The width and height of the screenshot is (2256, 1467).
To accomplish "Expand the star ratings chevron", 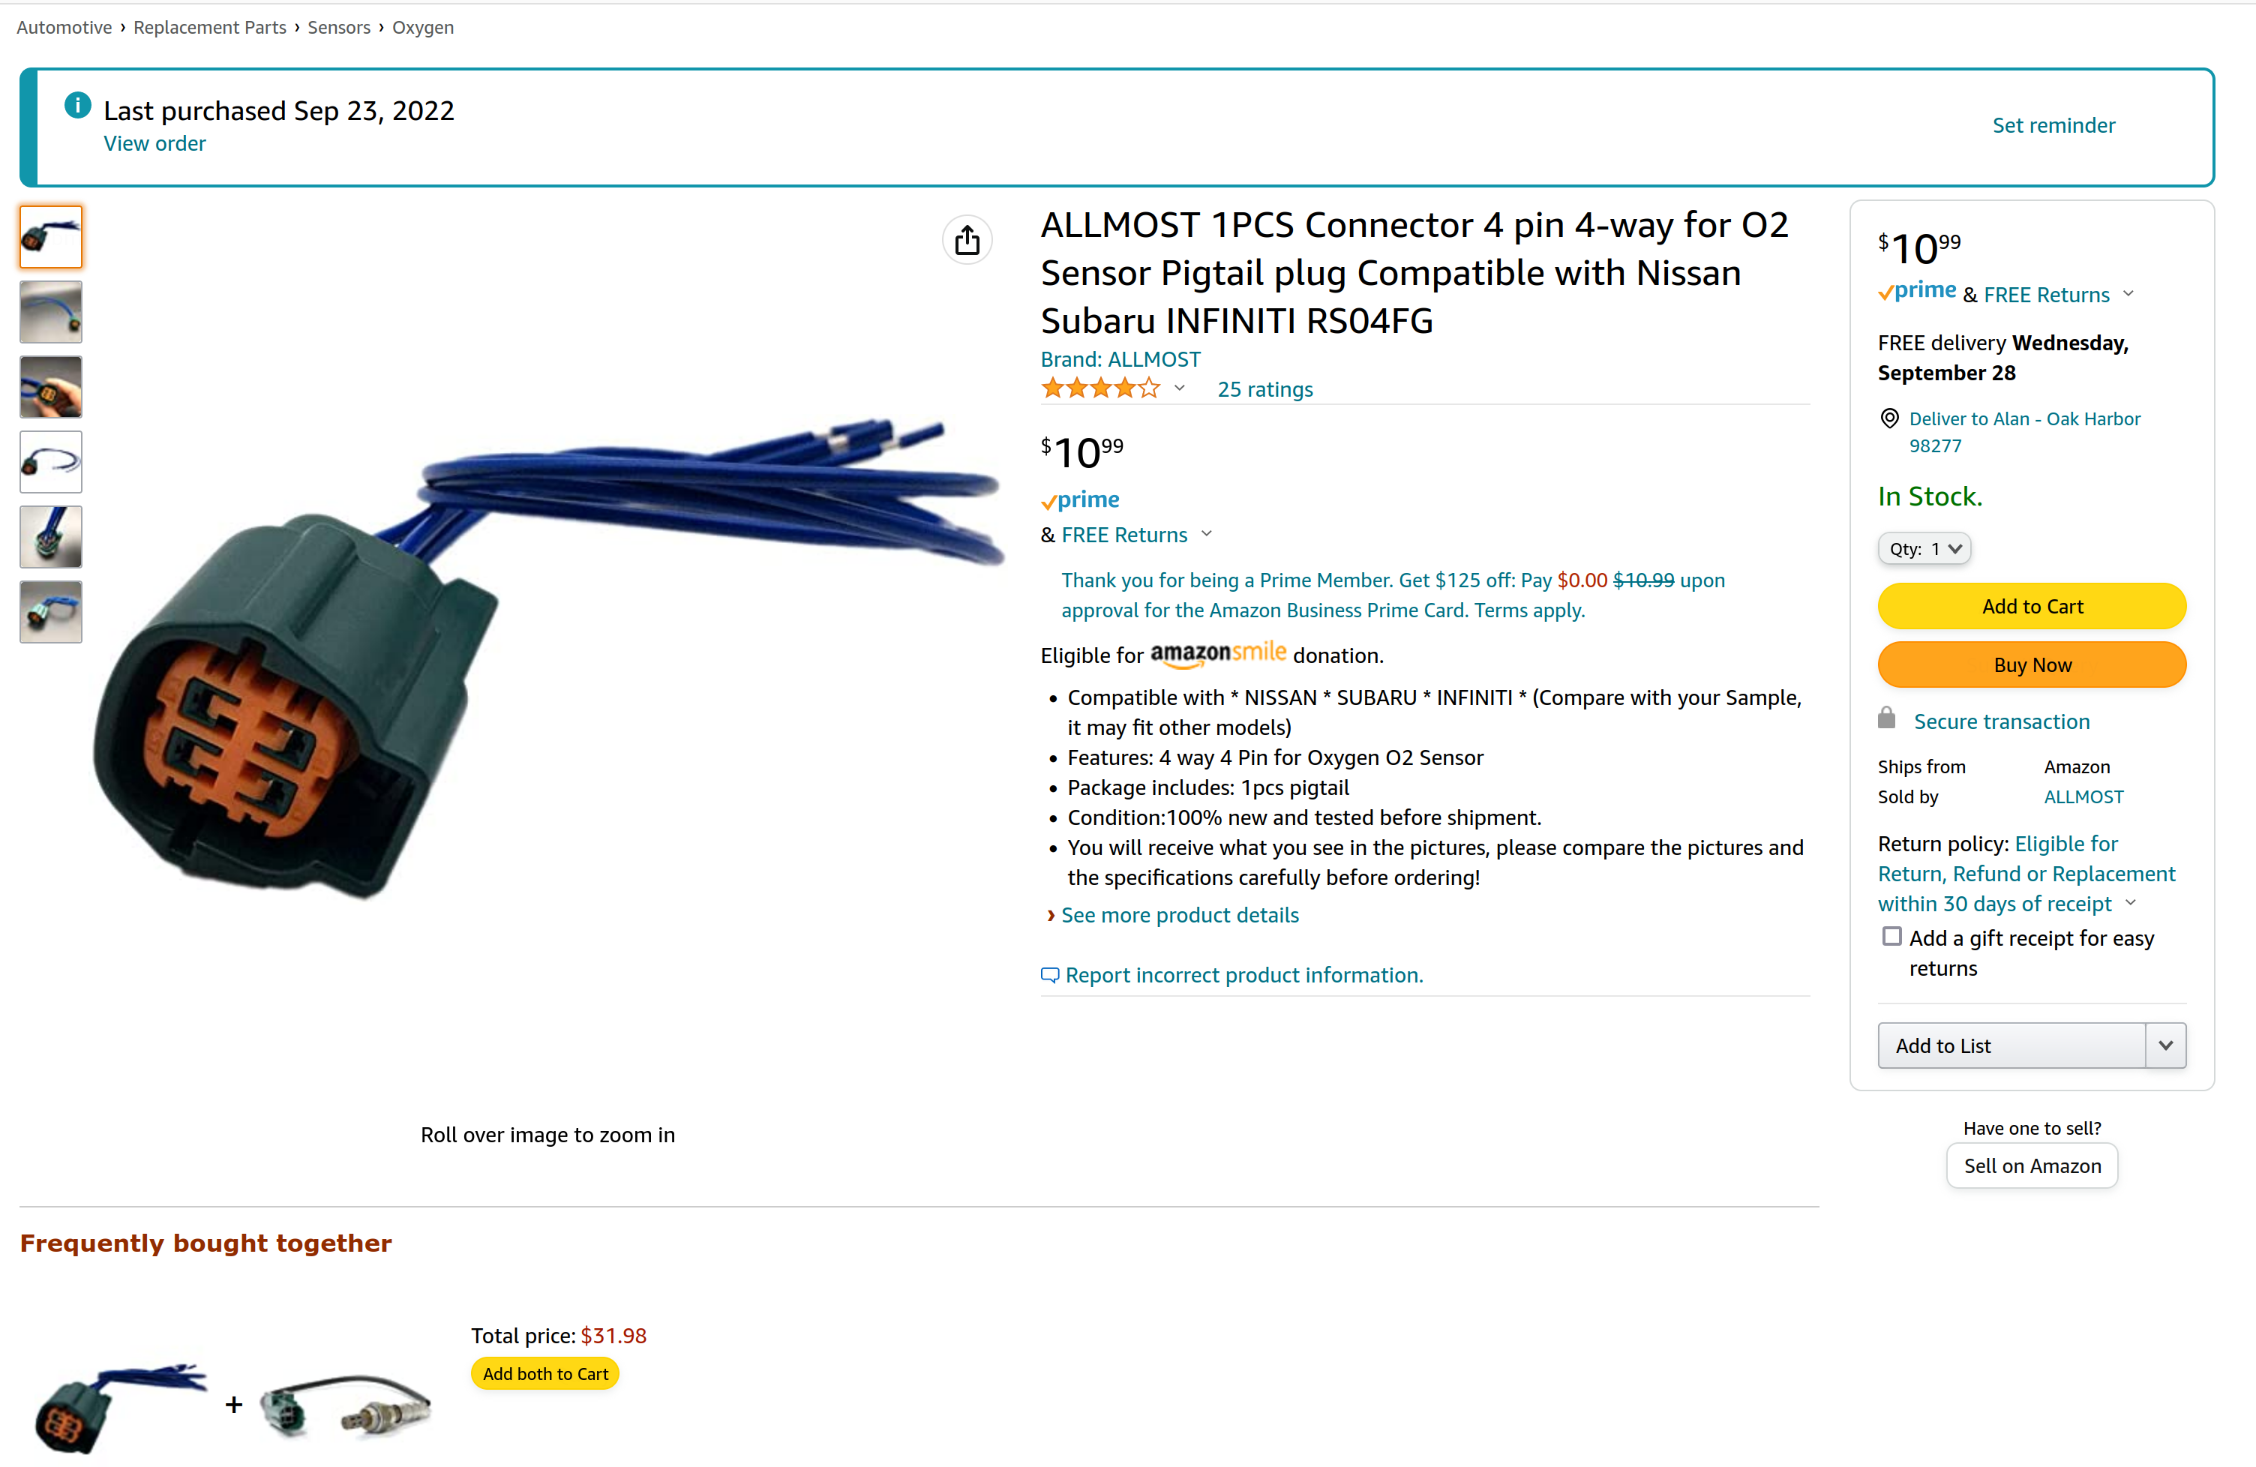I will coord(1180,389).
